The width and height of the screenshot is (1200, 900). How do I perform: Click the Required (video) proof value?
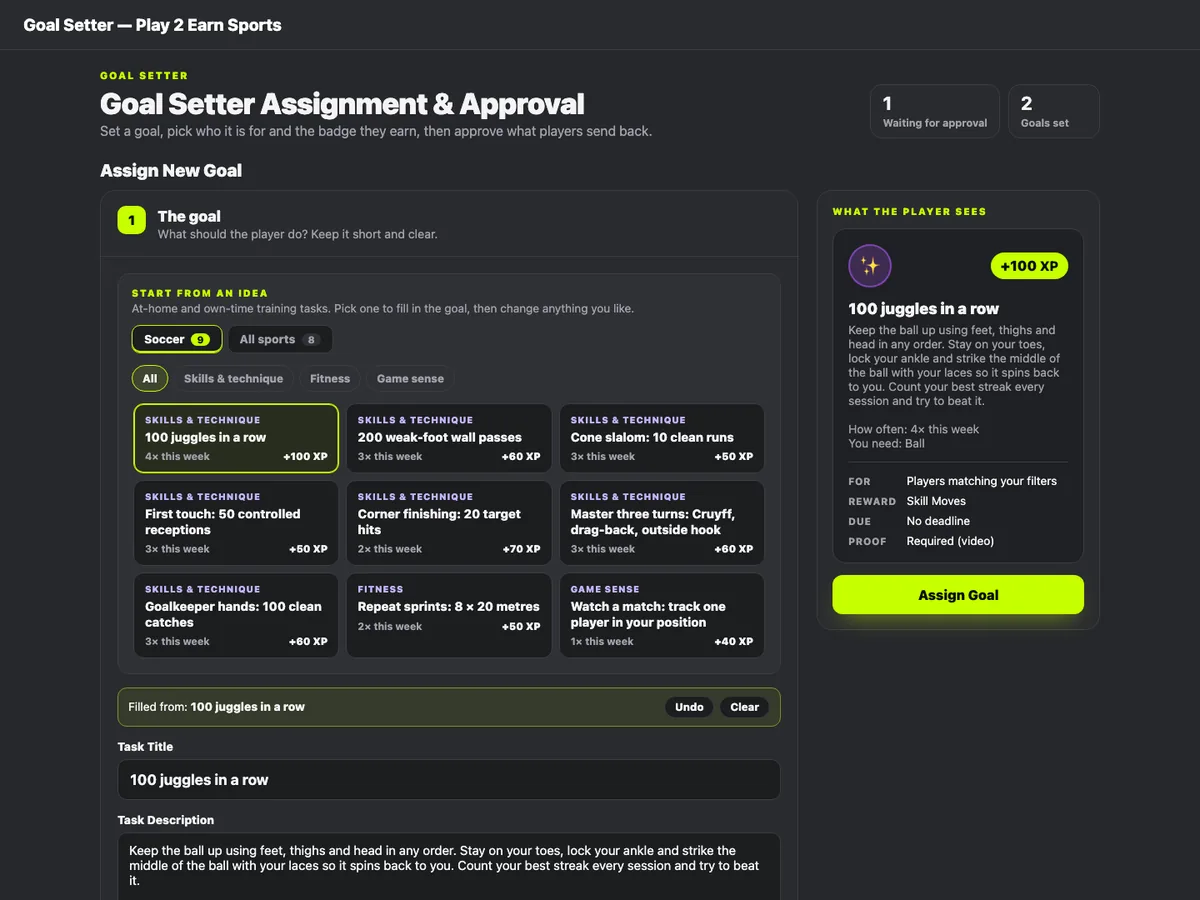coord(950,541)
